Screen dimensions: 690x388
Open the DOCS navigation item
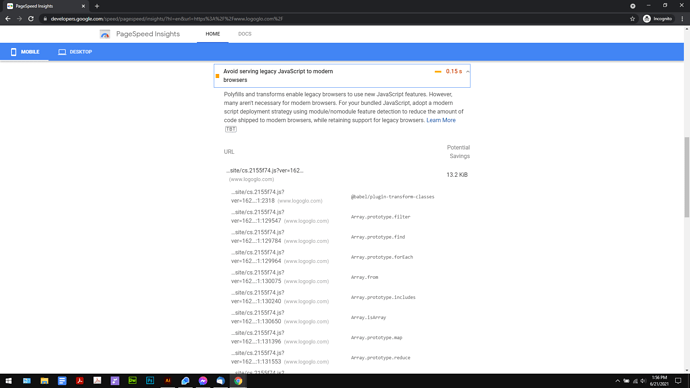[245, 34]
